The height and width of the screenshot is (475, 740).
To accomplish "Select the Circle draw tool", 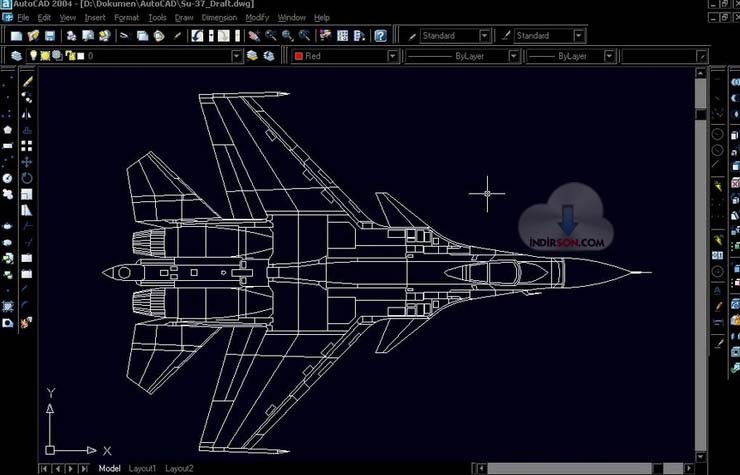I will tap(8, 178).
